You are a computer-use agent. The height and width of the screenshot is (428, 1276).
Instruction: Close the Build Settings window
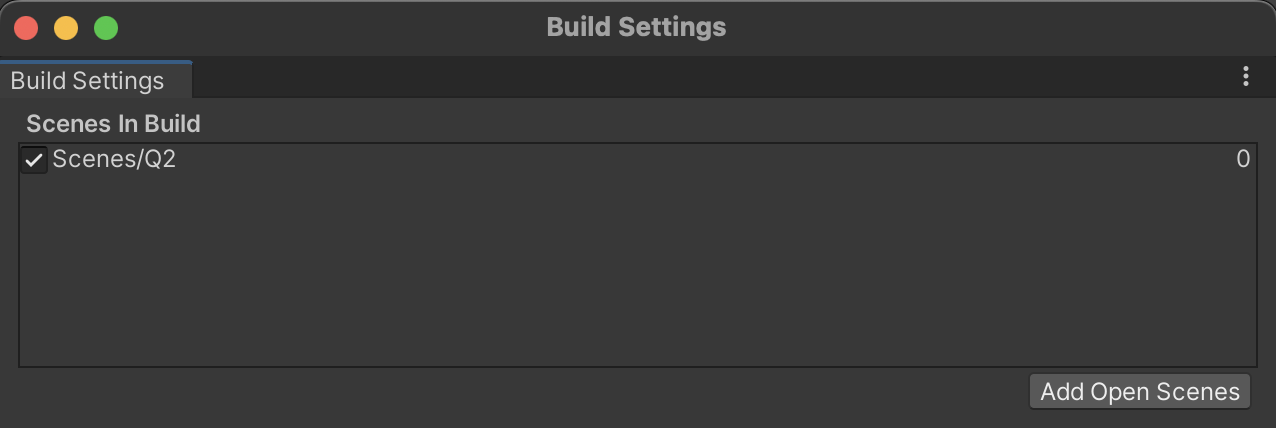26,28
